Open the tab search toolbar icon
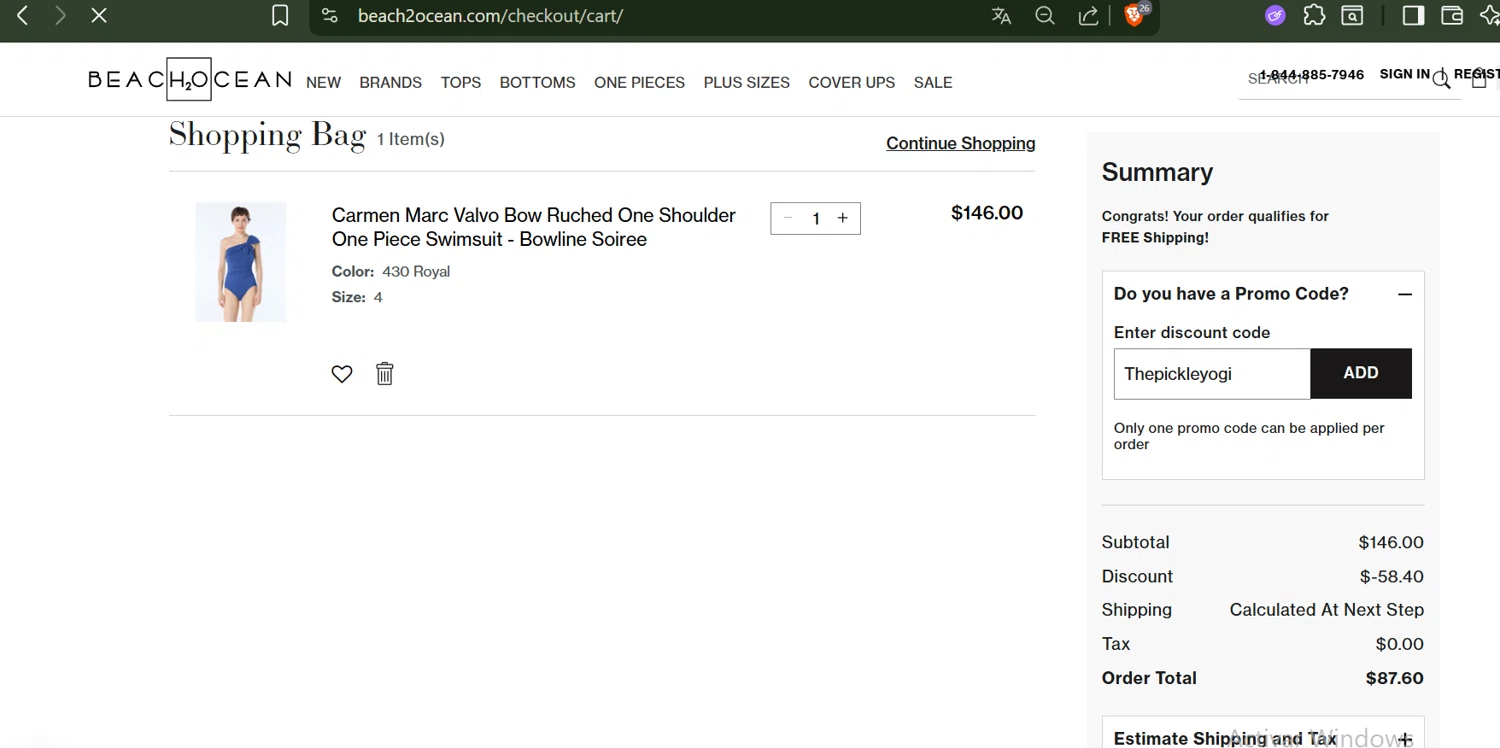The image size is (1500, 748). pos(1352,15)
